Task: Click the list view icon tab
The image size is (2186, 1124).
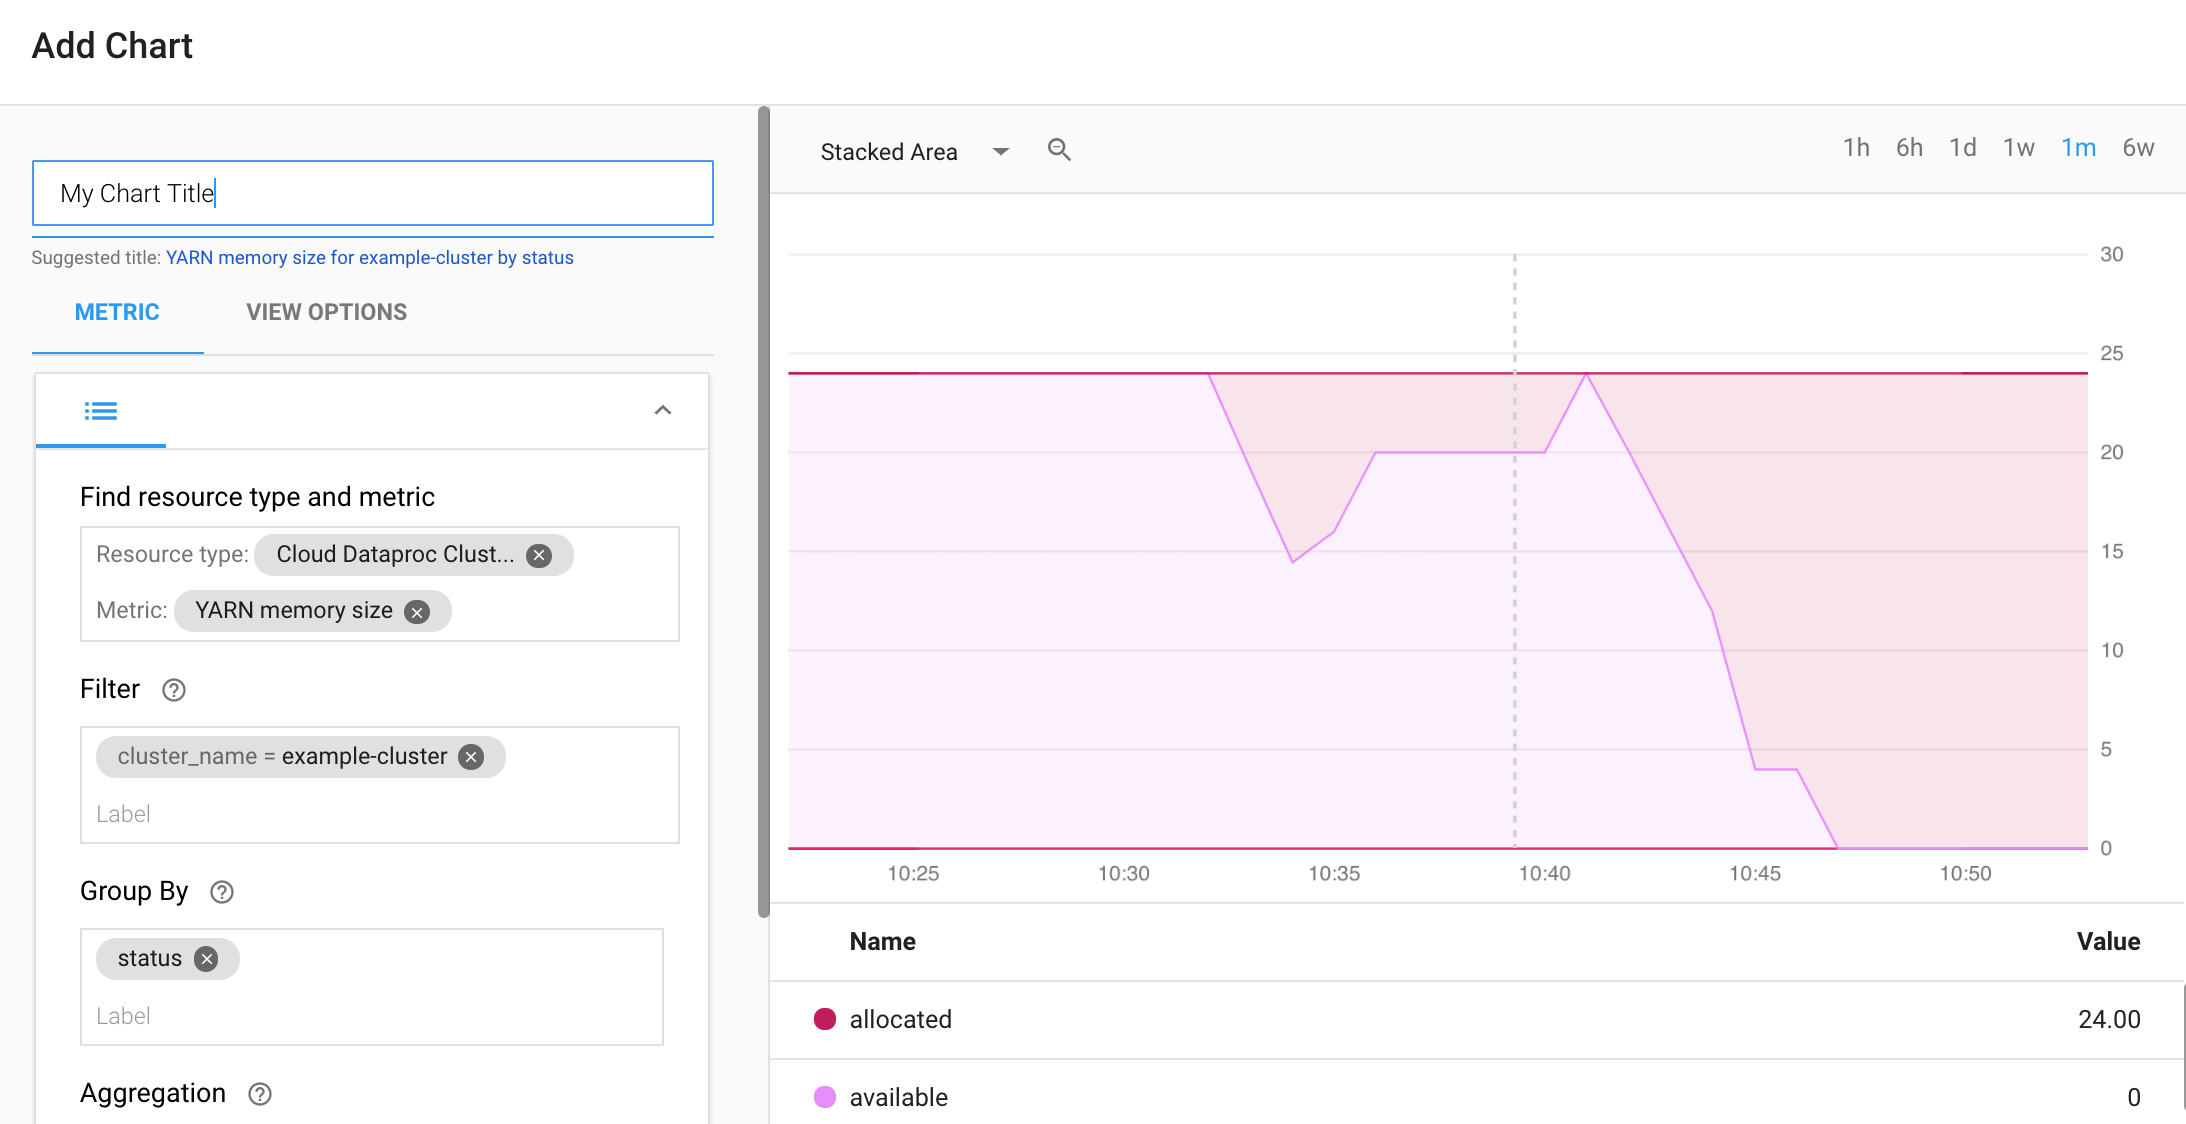Action: point(100,411)
